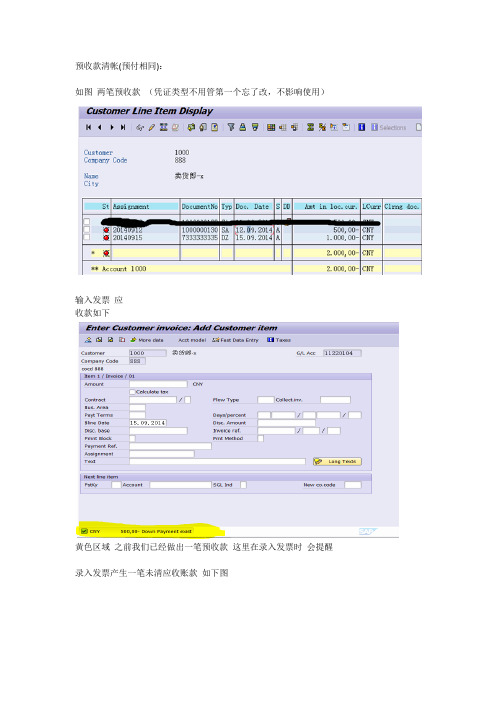Click the SGL Ind field
The height and width of the screenshot is (702, 496).
(x=244, y=485)
